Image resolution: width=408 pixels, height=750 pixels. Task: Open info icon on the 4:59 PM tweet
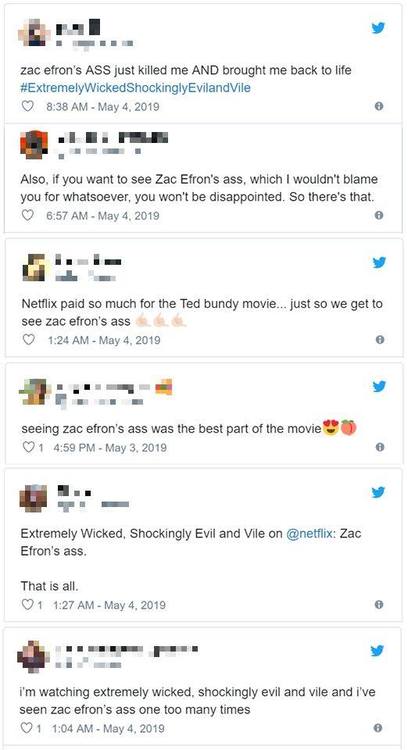point(379,447)
